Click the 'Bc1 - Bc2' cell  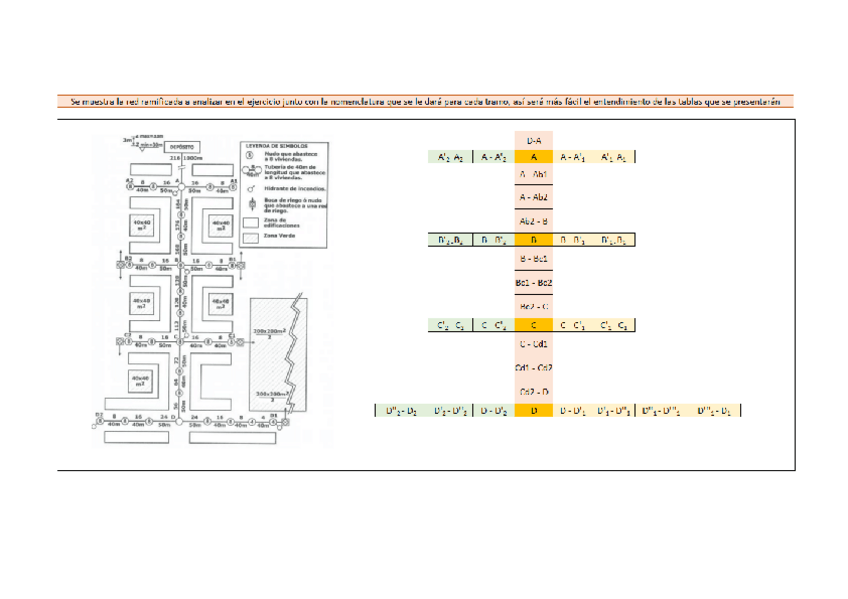coord(533,283)
